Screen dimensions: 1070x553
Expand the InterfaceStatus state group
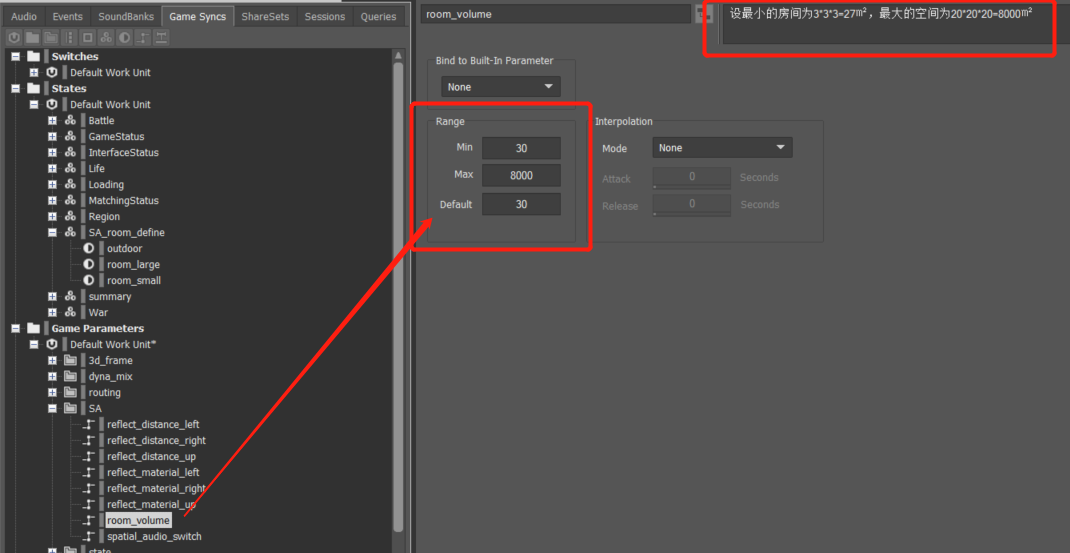[52, 153]
